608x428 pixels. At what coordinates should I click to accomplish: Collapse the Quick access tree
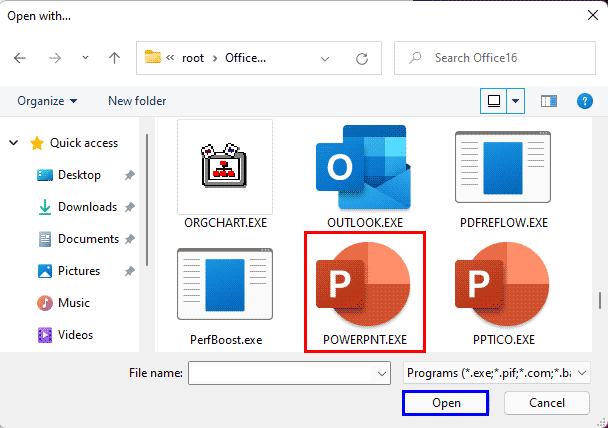(14, 143)
